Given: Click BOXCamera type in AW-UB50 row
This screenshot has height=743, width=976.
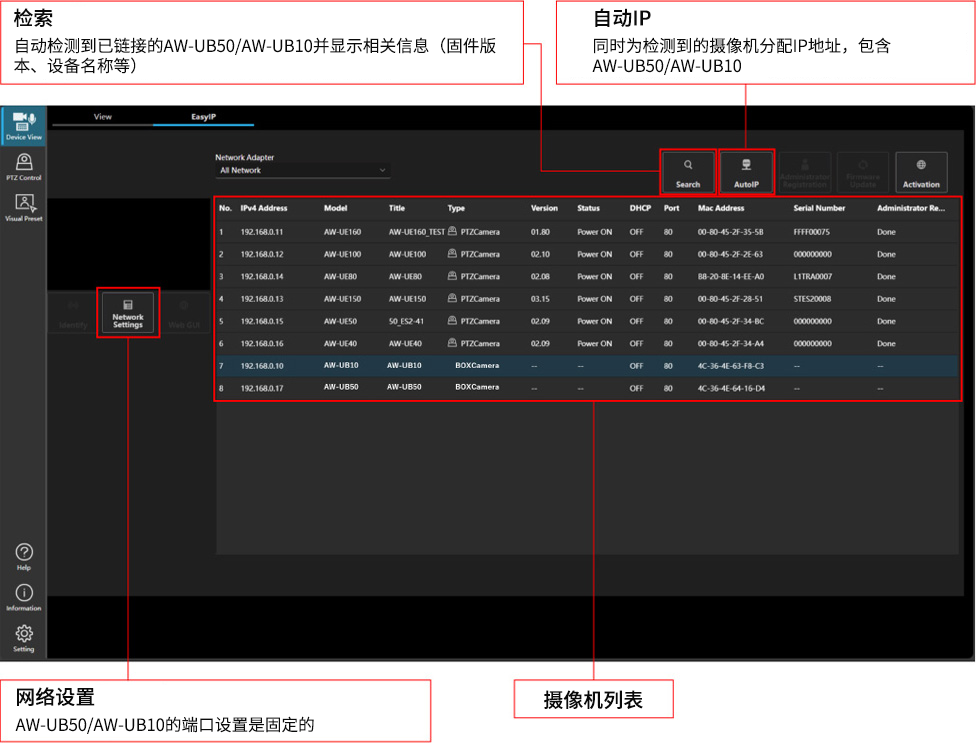Looking at the screenshot, I should [x=477, y=387].
